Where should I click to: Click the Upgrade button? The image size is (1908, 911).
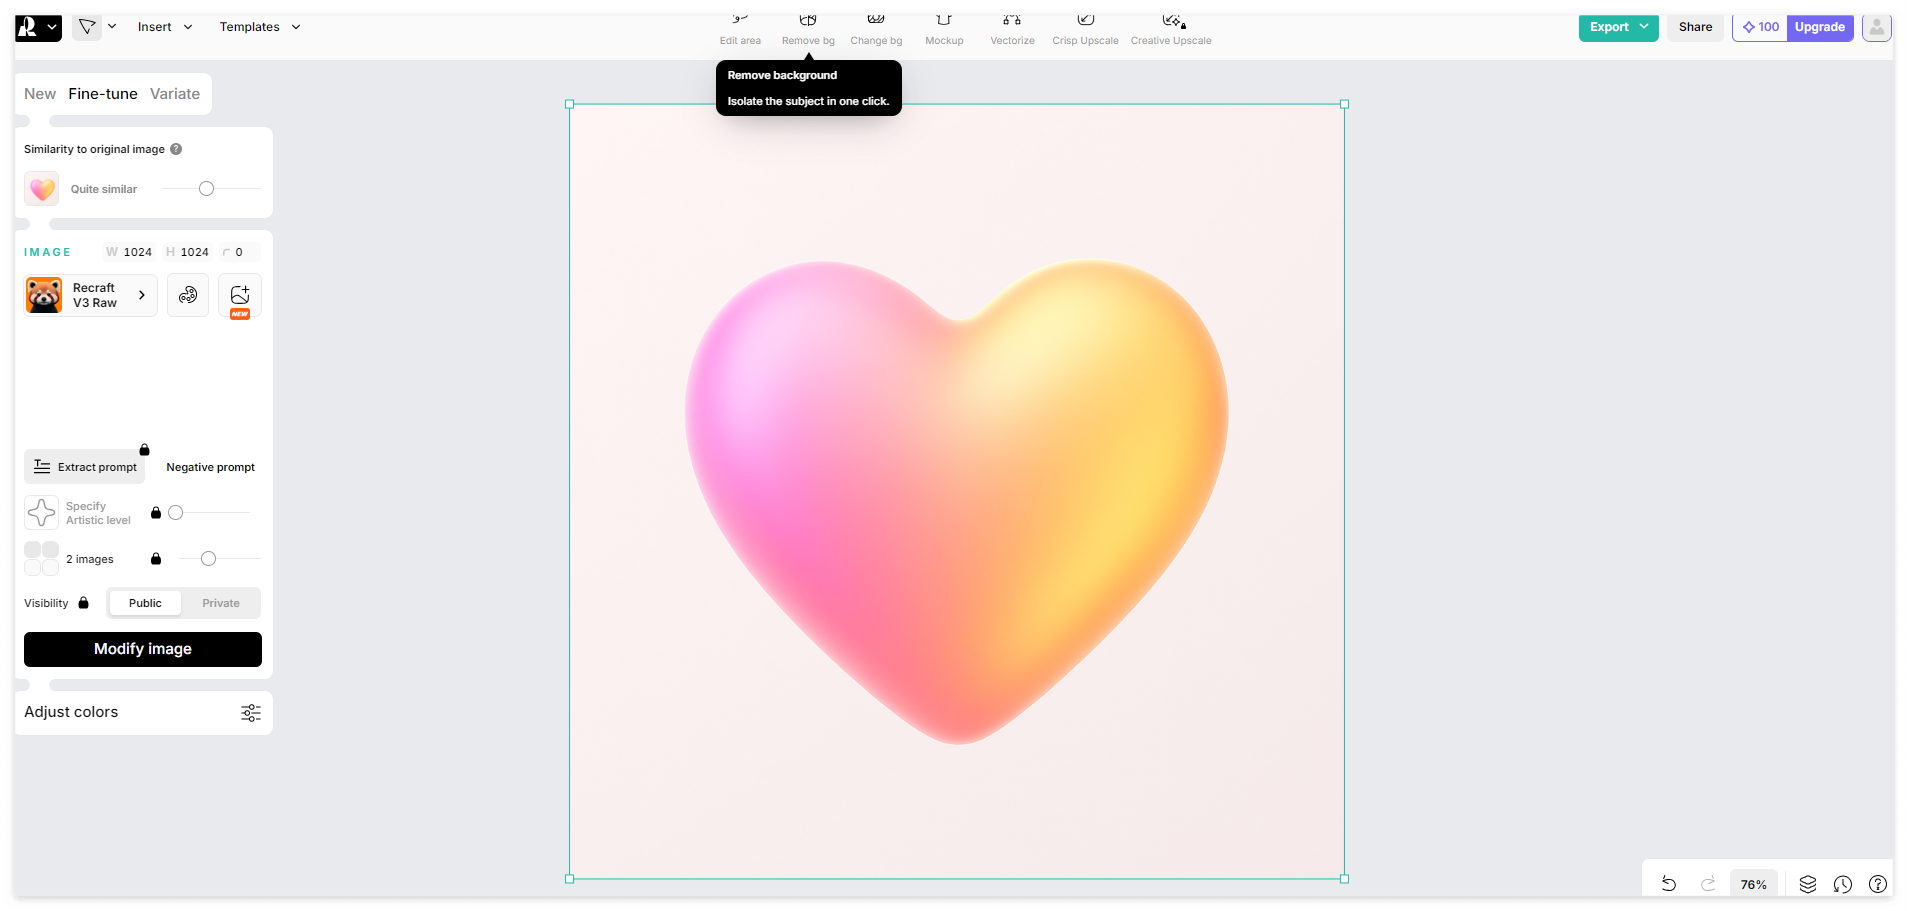(1820, 27)
